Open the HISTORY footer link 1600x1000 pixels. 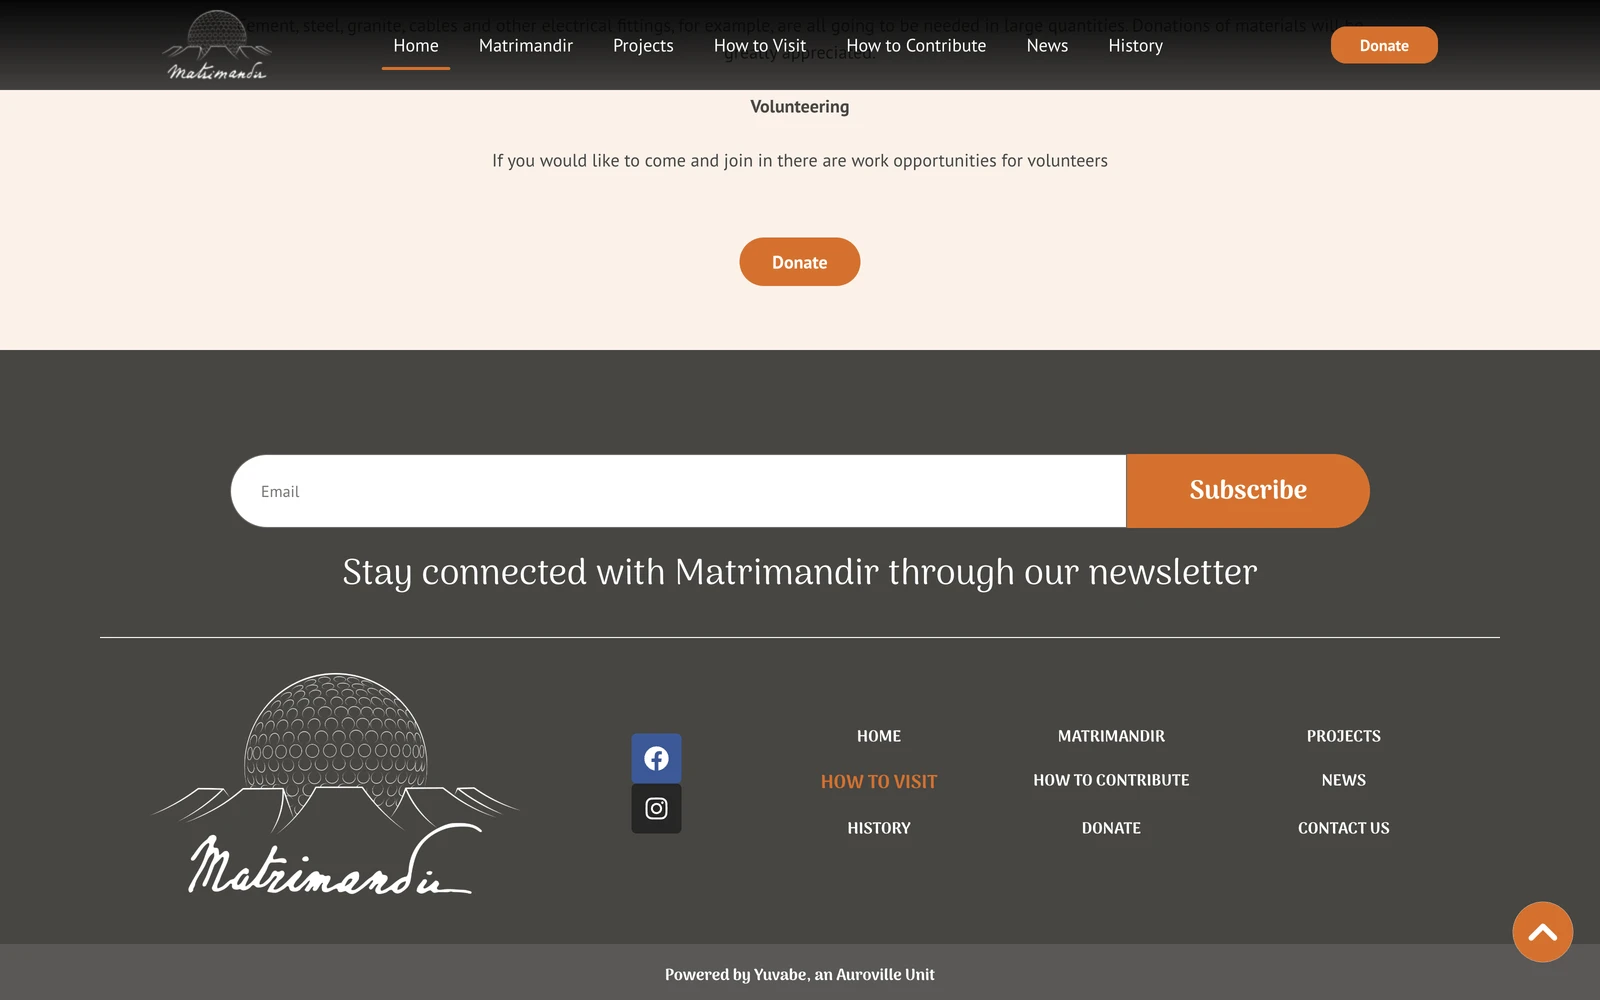pos(879,828)
